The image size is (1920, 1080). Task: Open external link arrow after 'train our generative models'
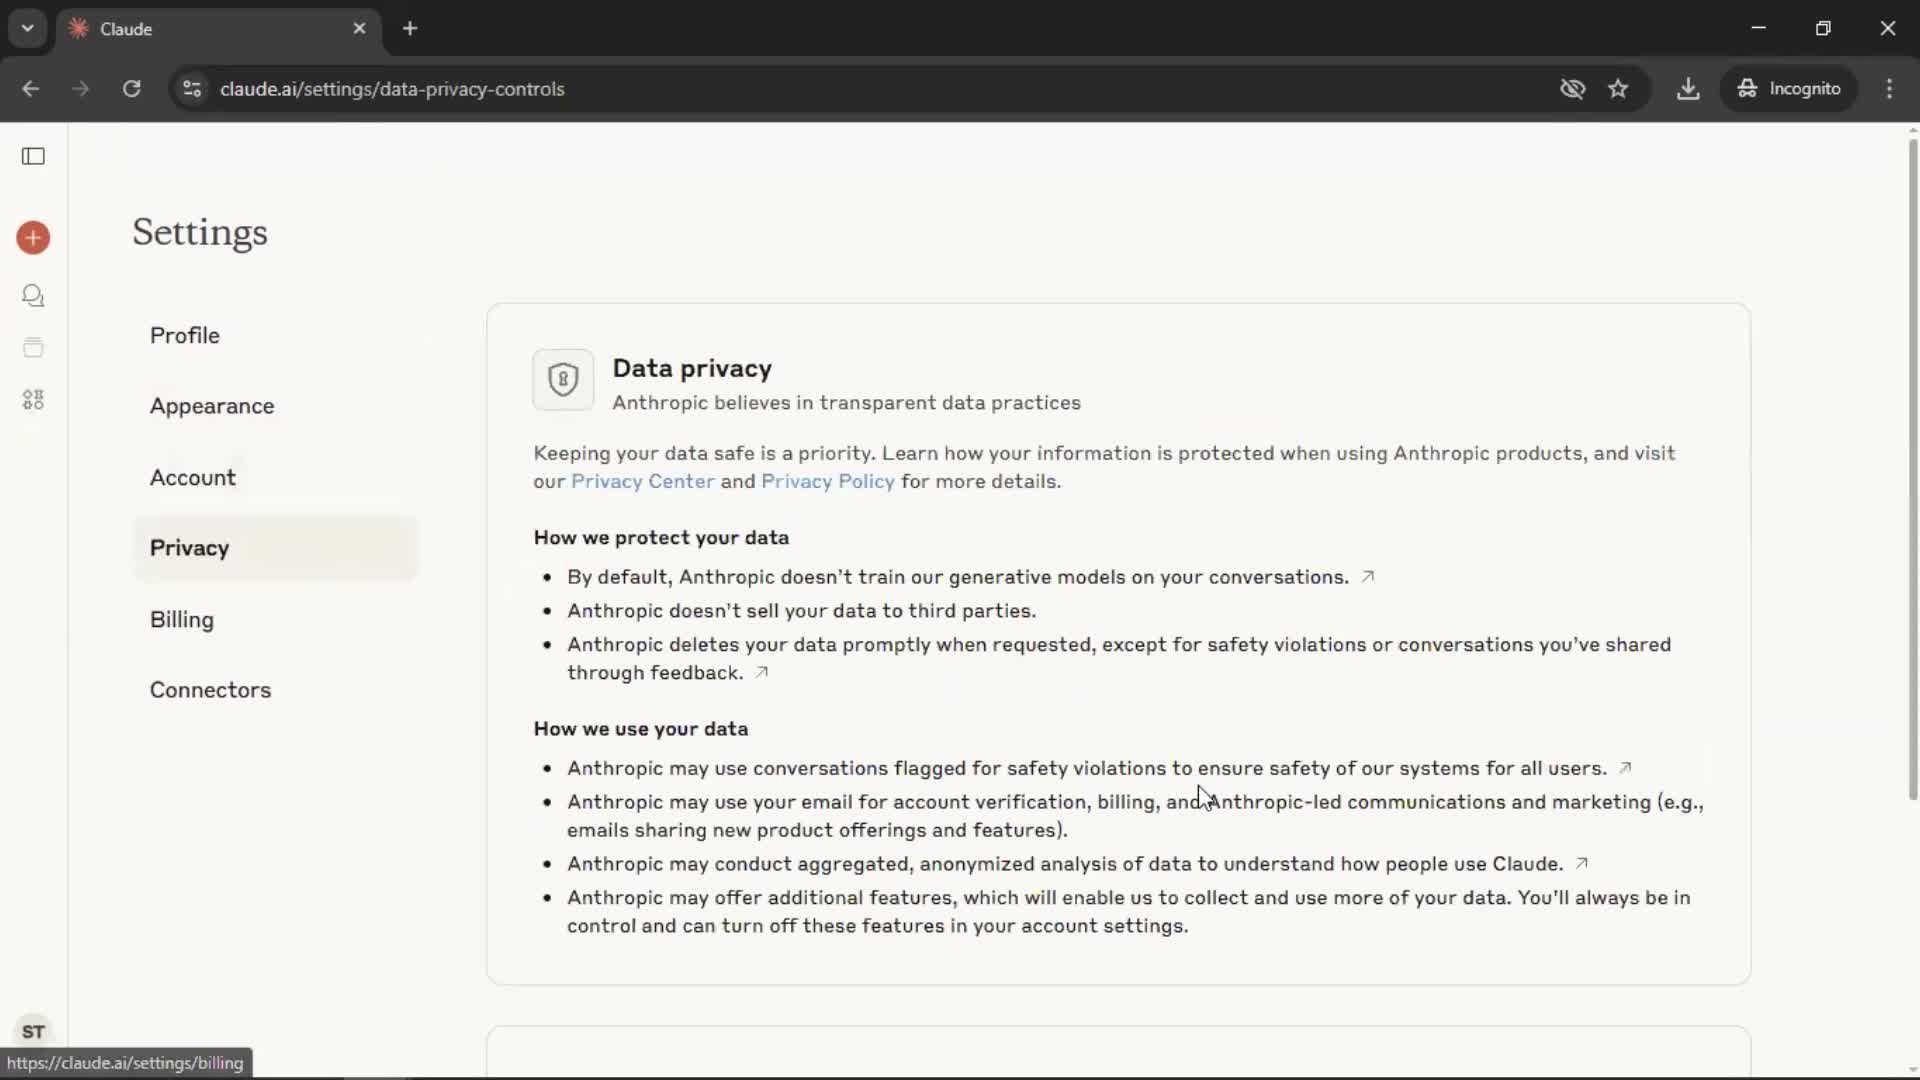(1368, 577)
